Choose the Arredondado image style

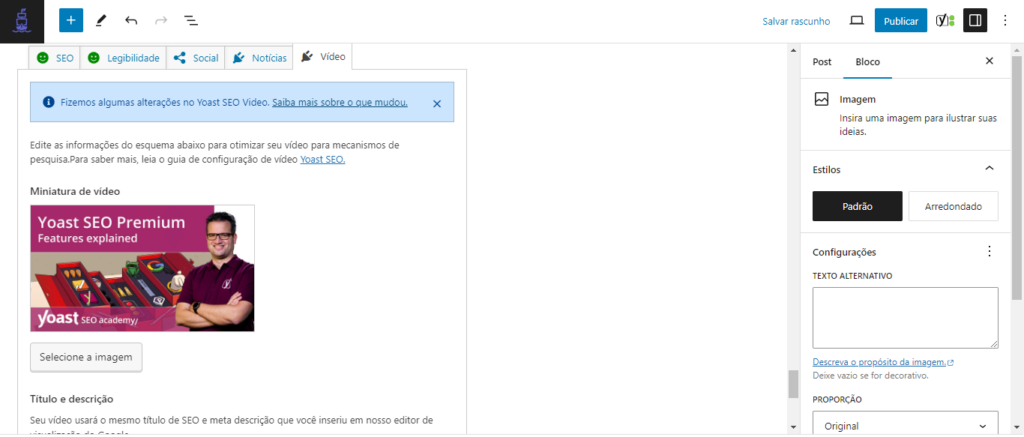[953, 206]
